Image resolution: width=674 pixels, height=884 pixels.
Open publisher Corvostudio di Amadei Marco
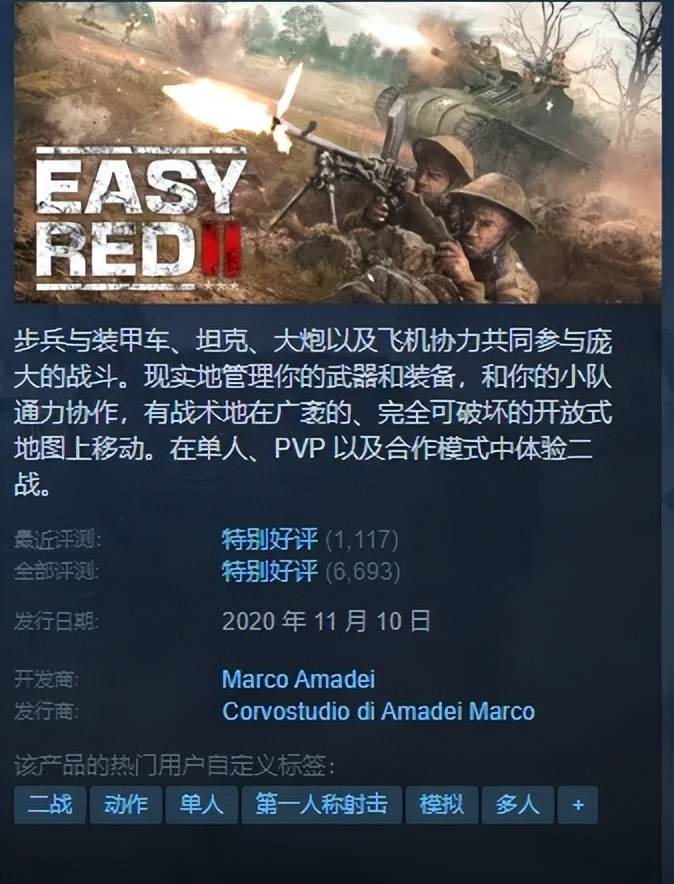click(378, 711)
